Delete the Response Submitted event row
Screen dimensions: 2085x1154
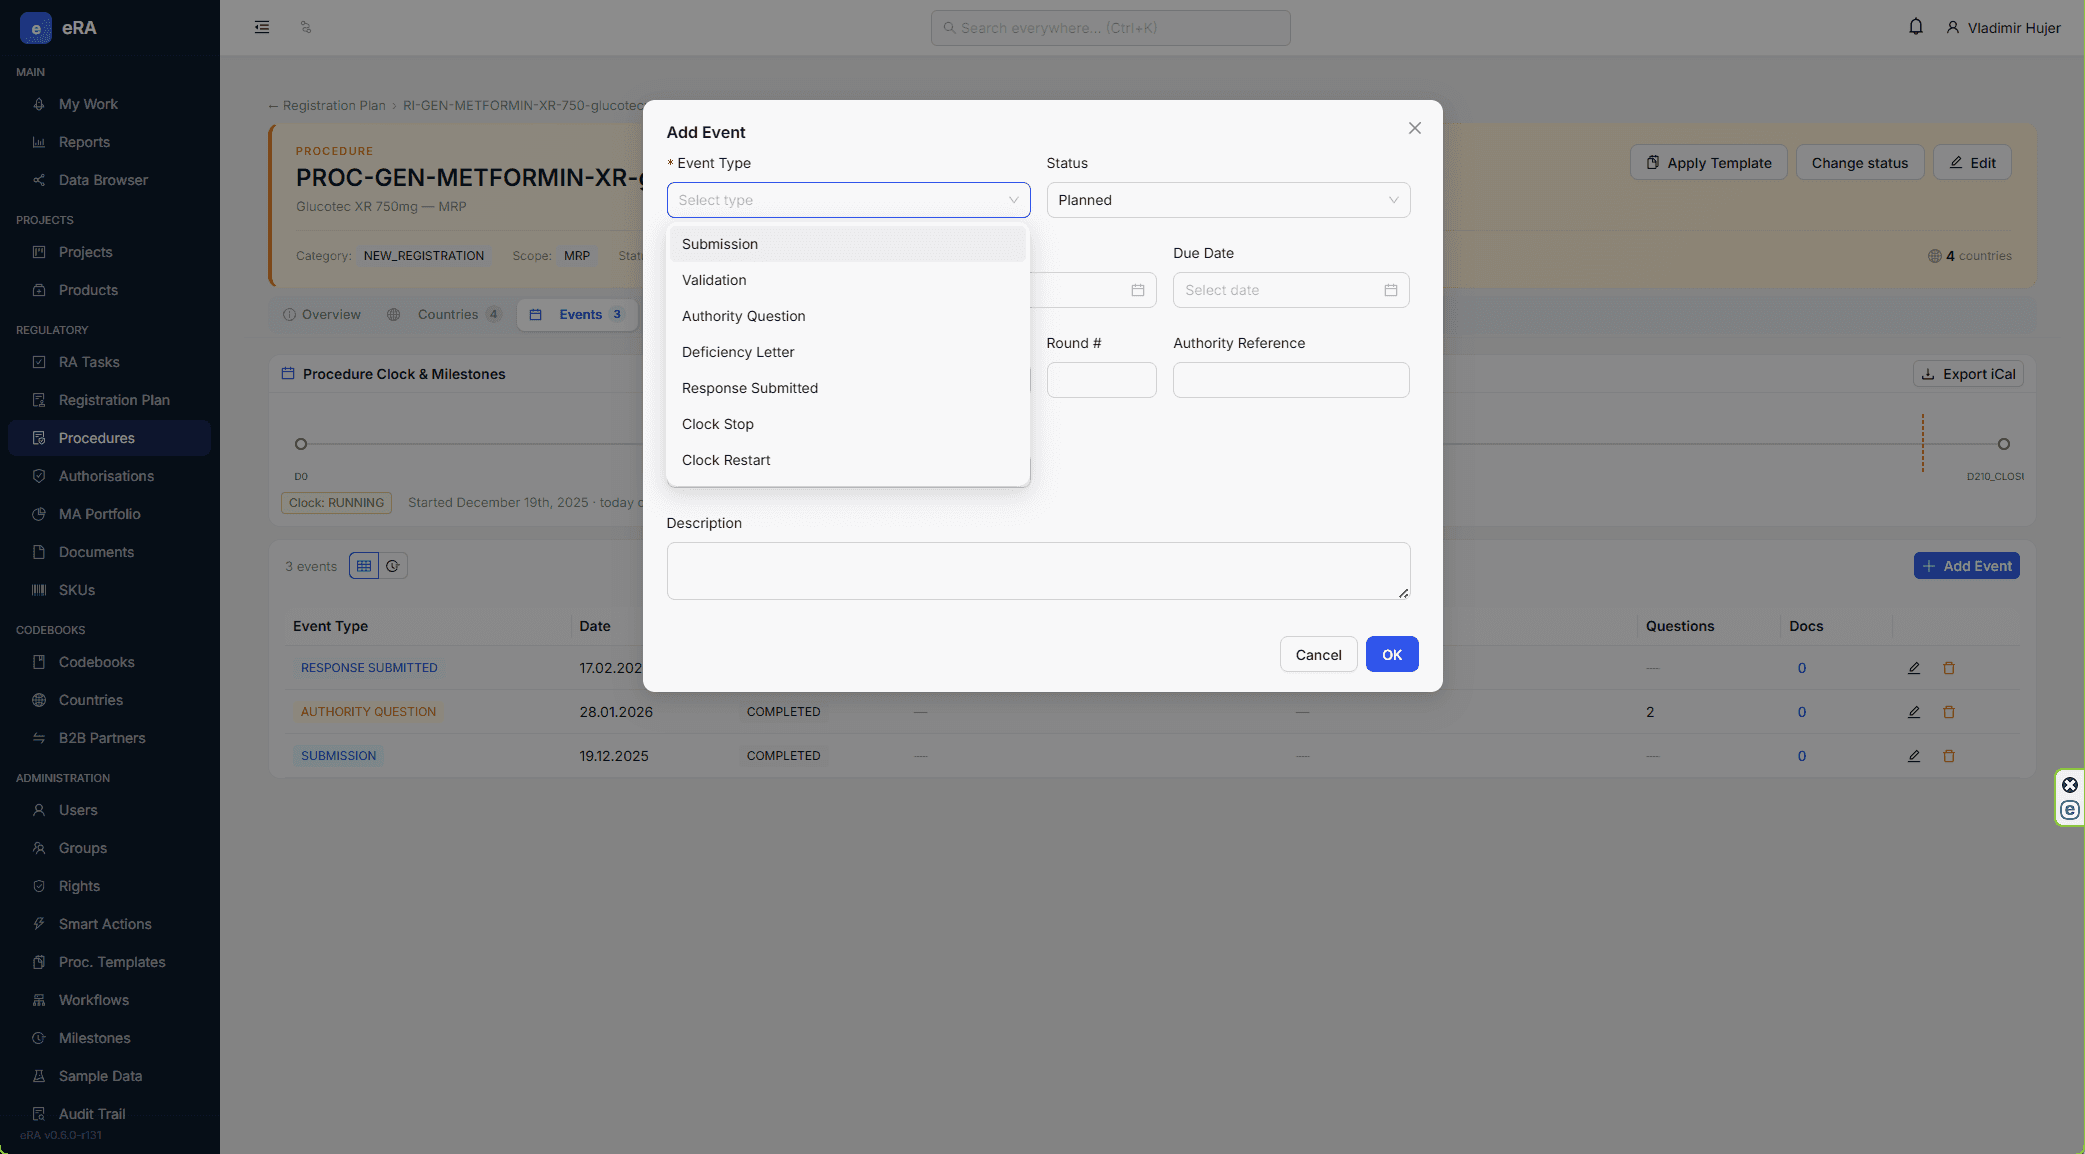point(1948,668)
